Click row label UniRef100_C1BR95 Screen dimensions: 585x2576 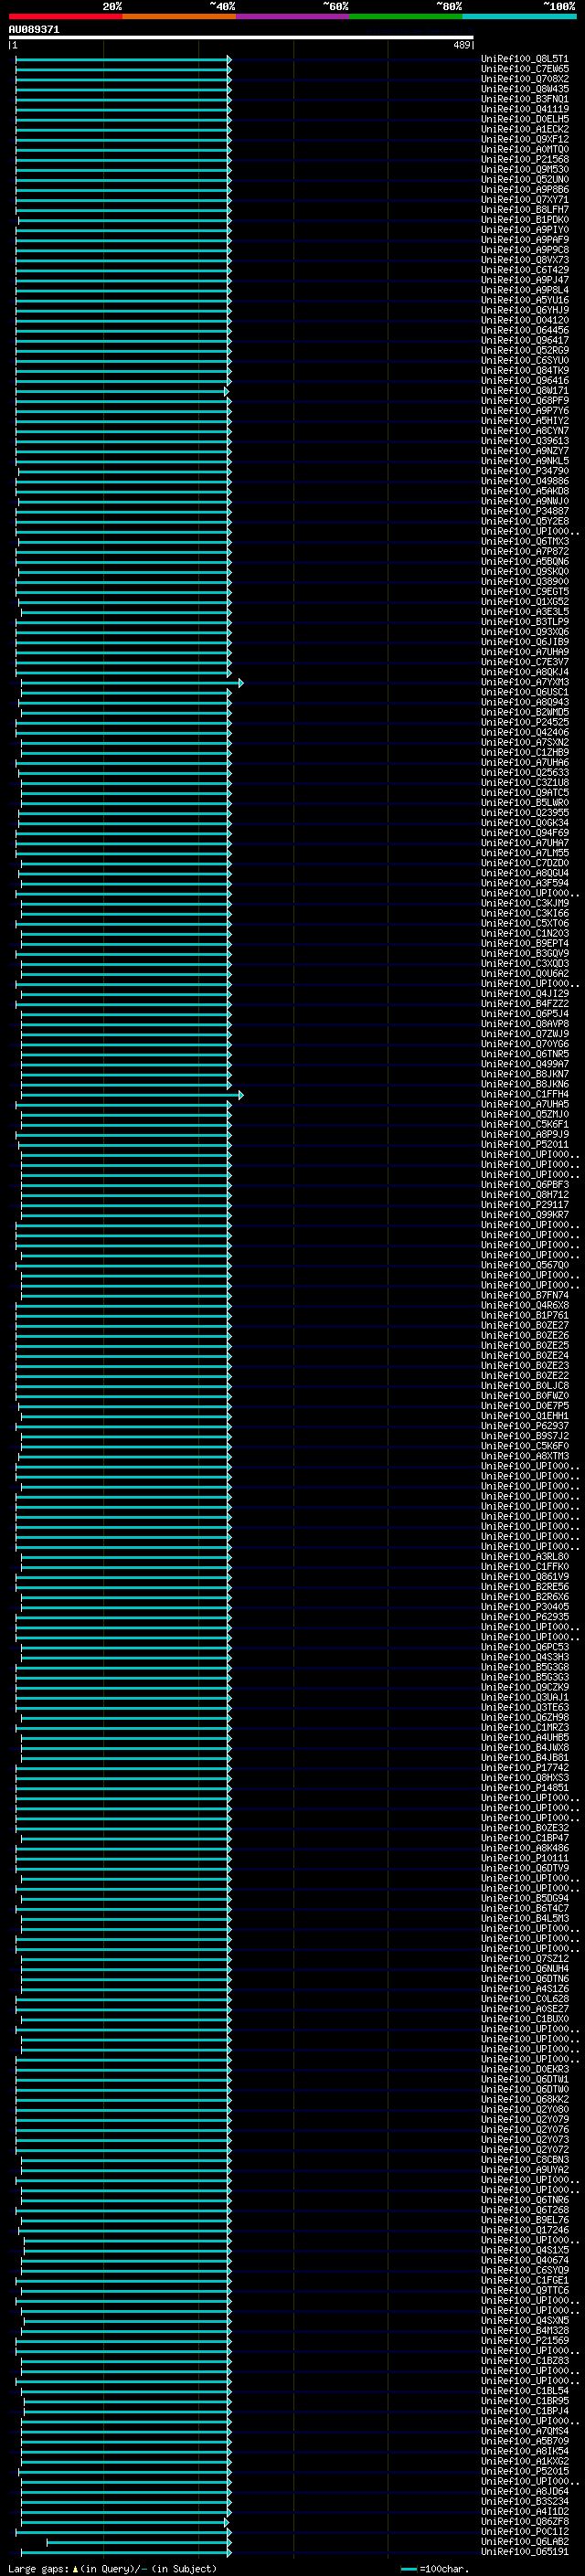(524, 2401)
